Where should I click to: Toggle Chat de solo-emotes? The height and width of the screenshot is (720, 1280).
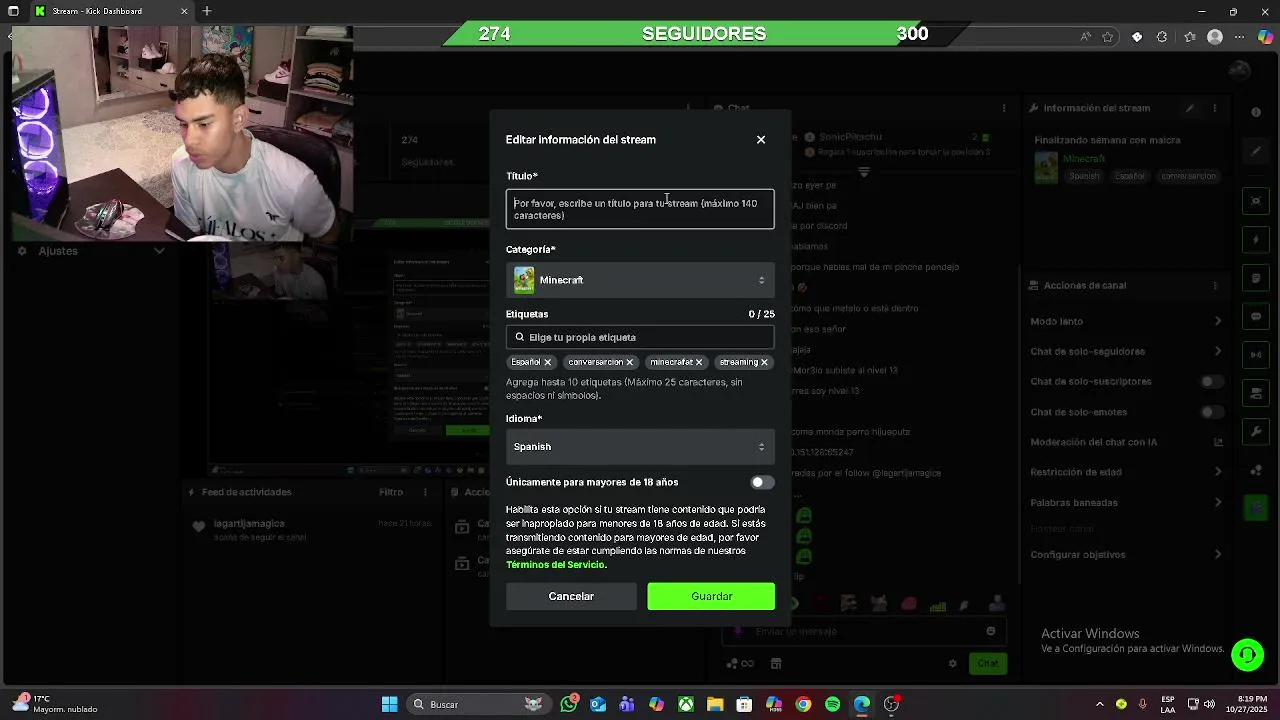(x=1211, y=412)
